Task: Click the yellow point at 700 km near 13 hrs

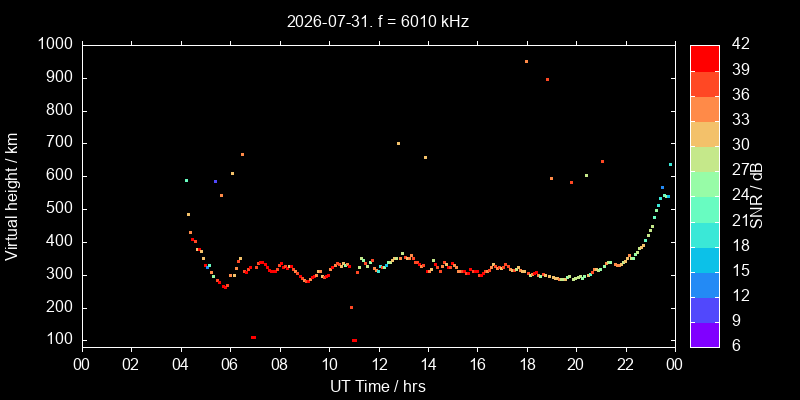Action: [x=398, y=143]
